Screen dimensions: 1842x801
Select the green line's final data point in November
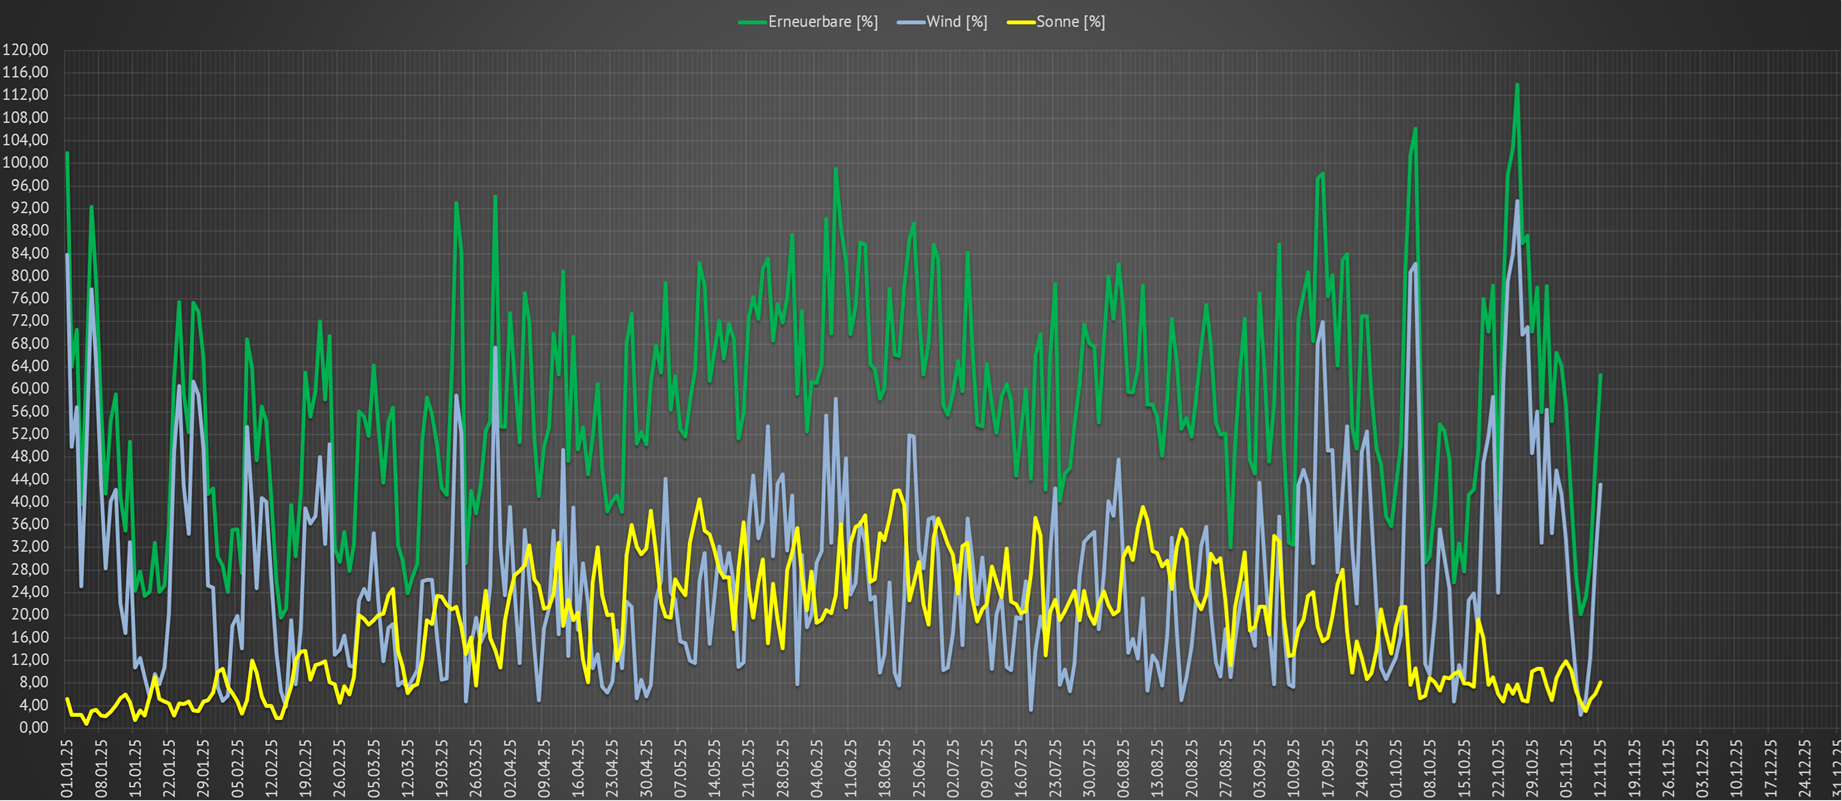tap(1600, 375)
